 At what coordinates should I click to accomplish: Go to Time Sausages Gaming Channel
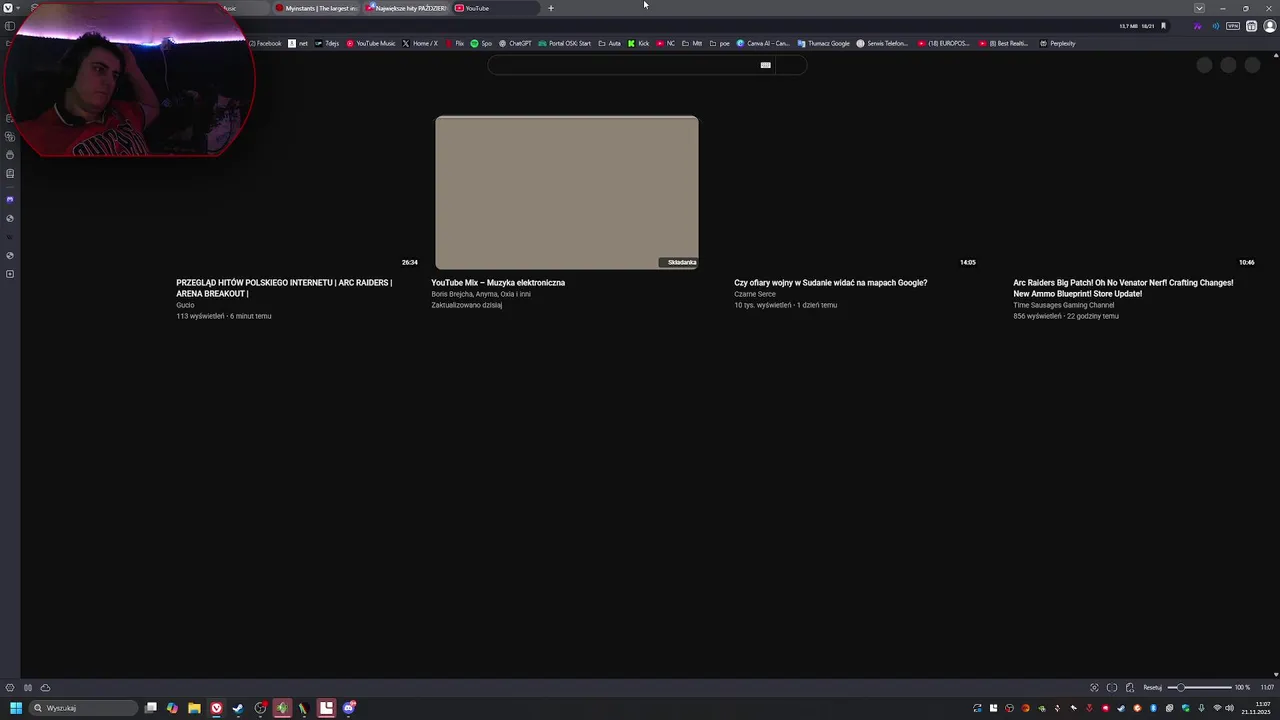1063,305
